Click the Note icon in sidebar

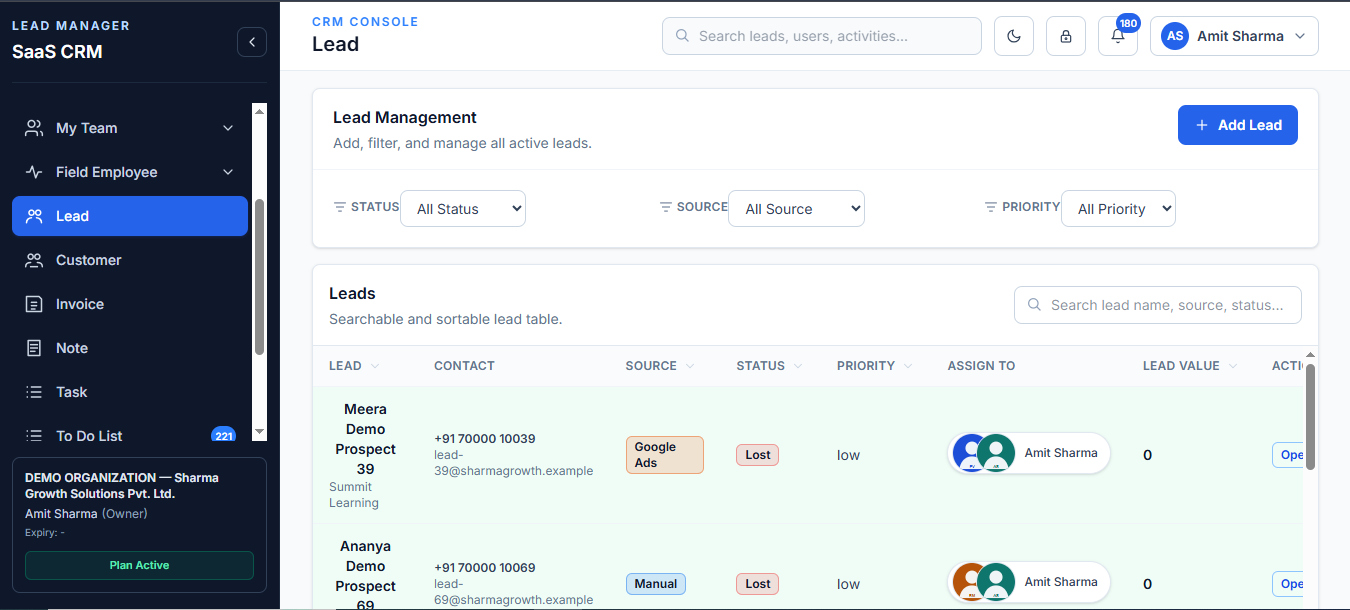tap(34, 348)
